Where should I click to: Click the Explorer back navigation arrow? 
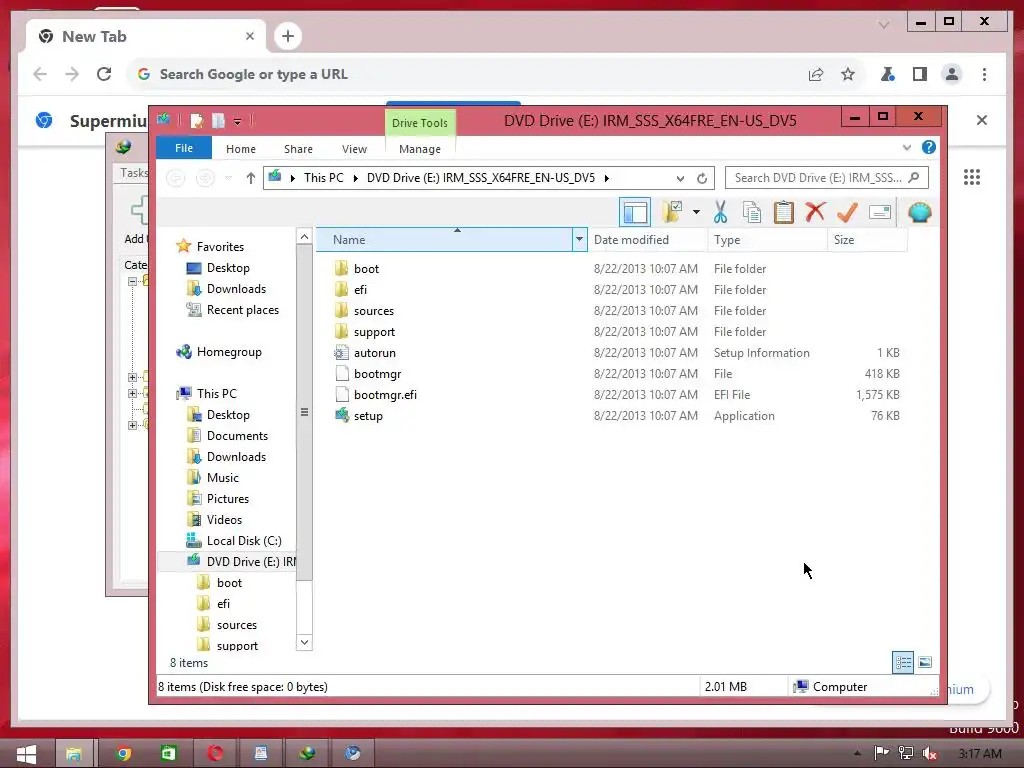click(176, 178)
